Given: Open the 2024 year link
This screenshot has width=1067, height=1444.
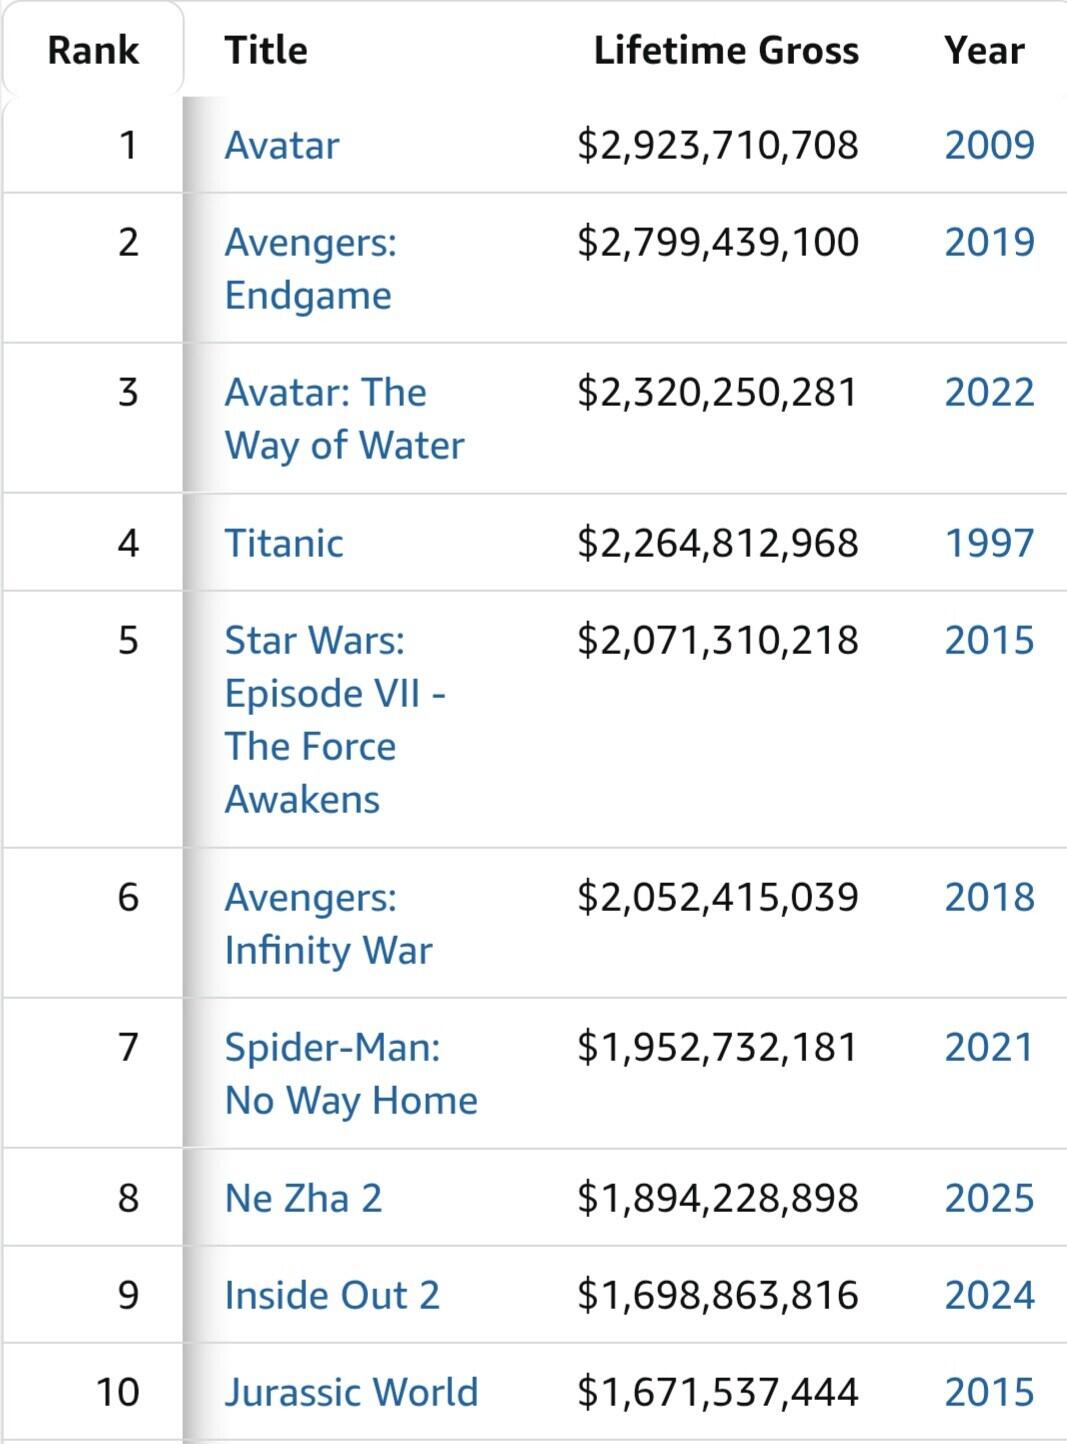Looking at the screenshot, I should 988,1295.
